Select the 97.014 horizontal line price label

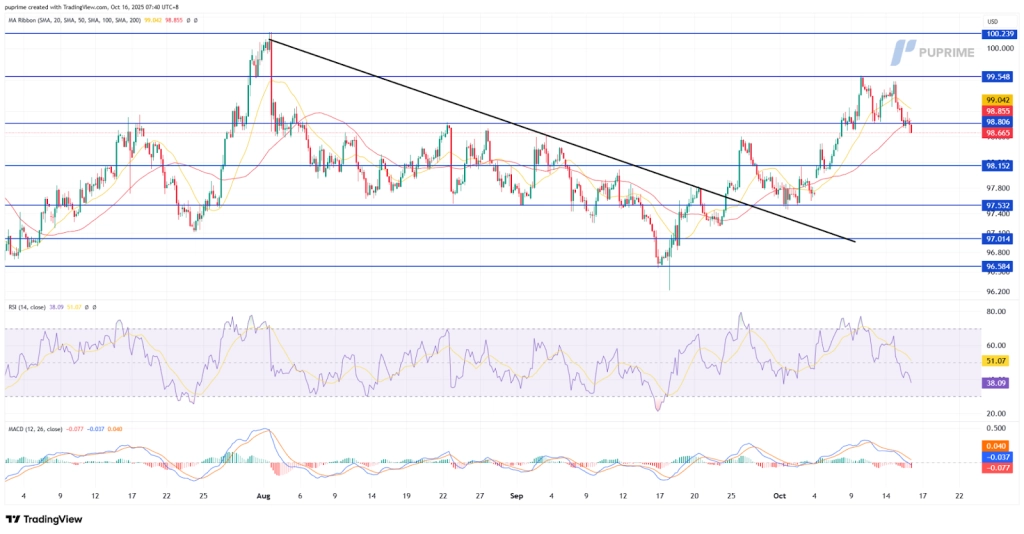click(998, 239)
